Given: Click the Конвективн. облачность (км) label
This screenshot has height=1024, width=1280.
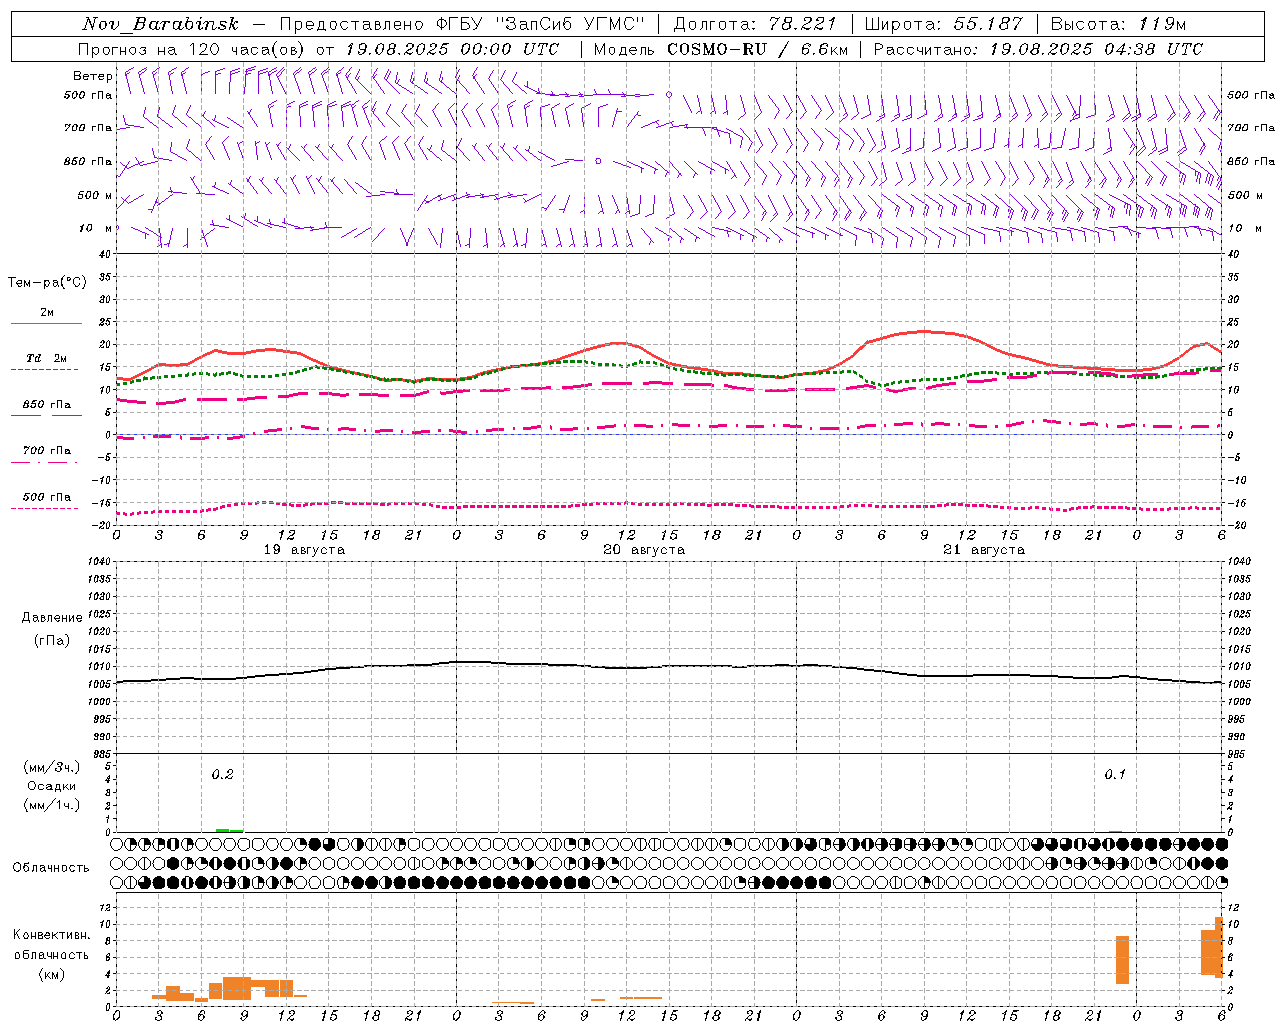Looking at the screenshot, I should (x=51, y=955).
